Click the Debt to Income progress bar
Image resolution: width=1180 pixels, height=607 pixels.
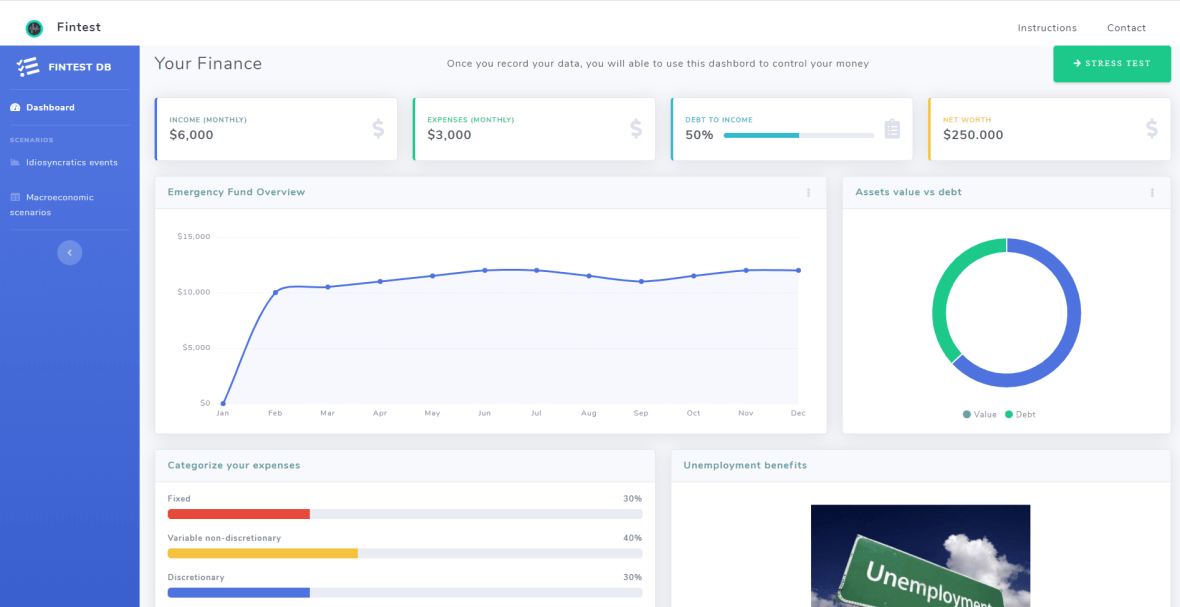click(798, 135)
